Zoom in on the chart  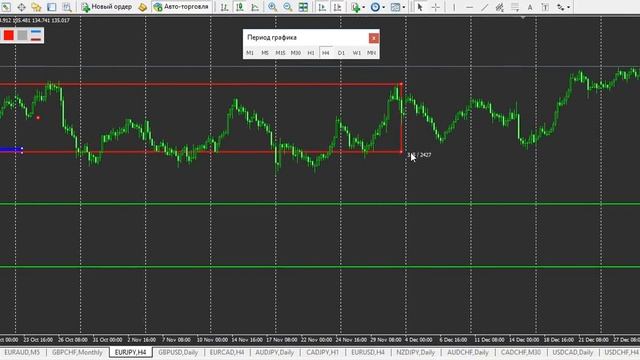[x=272, y=7]
